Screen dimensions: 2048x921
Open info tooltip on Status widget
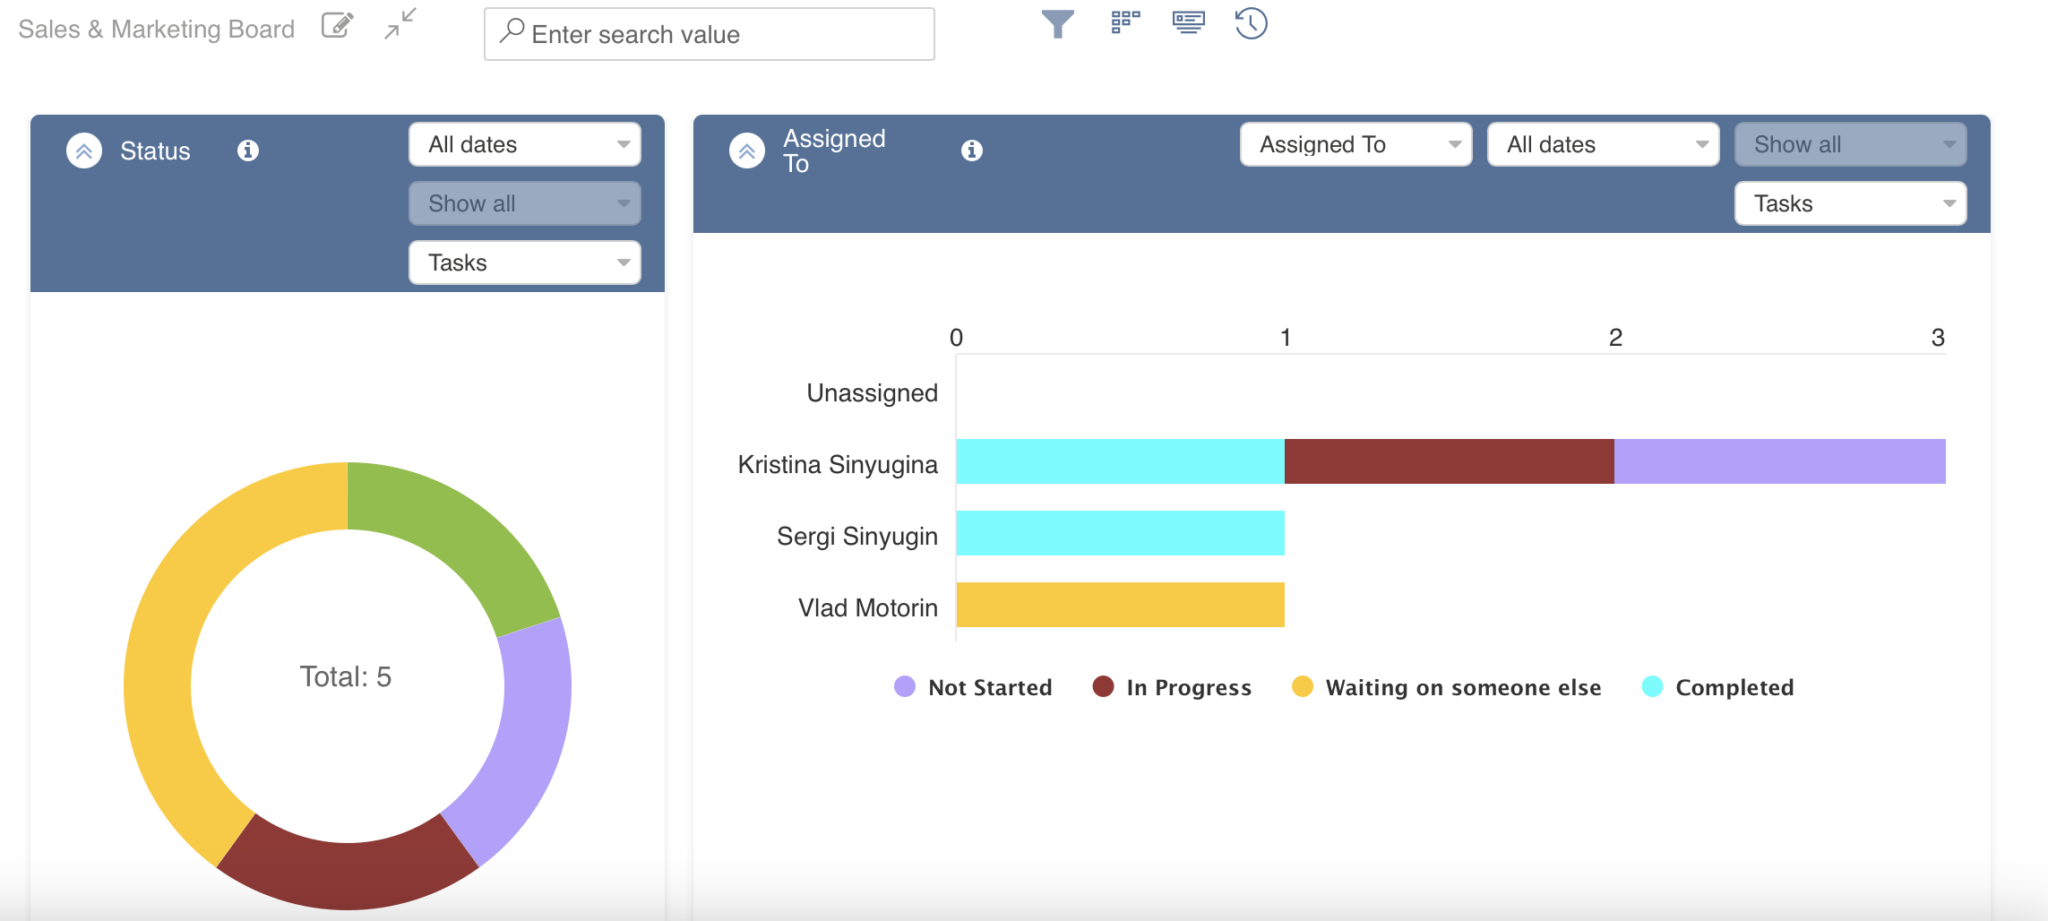tap(247, 151)
